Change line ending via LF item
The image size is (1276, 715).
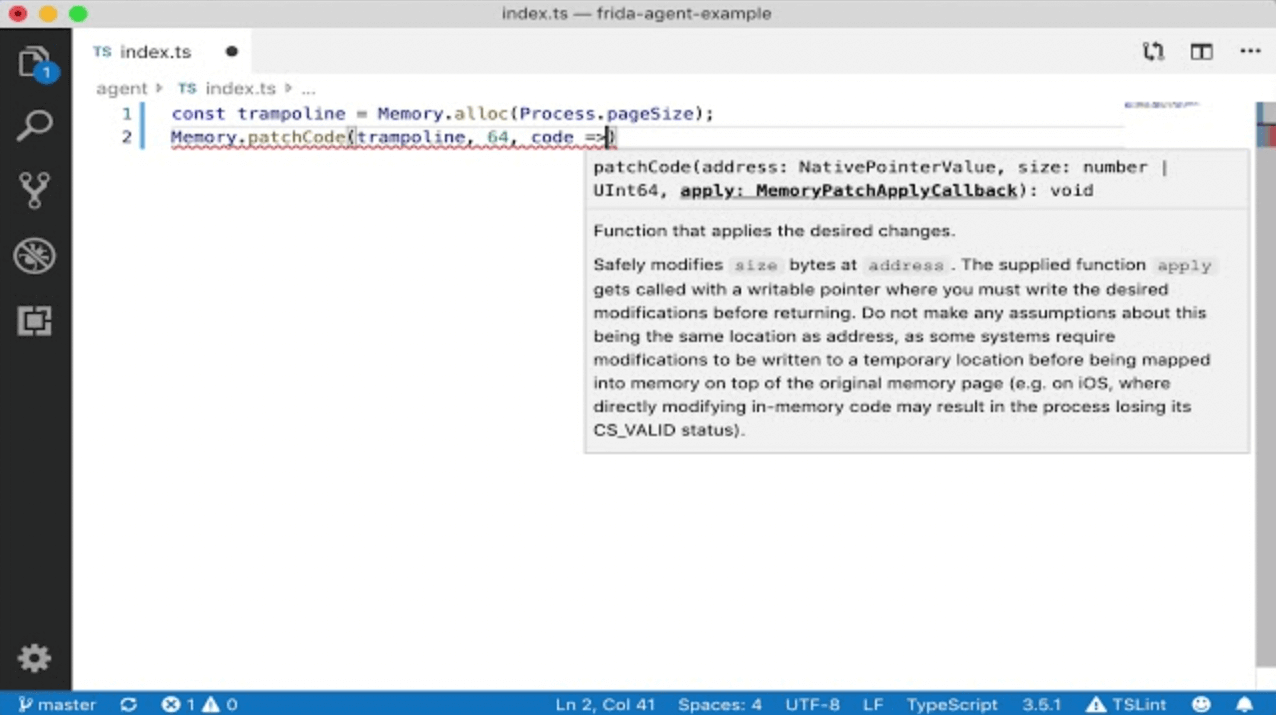pyautogui.click(x=873, y=704)
